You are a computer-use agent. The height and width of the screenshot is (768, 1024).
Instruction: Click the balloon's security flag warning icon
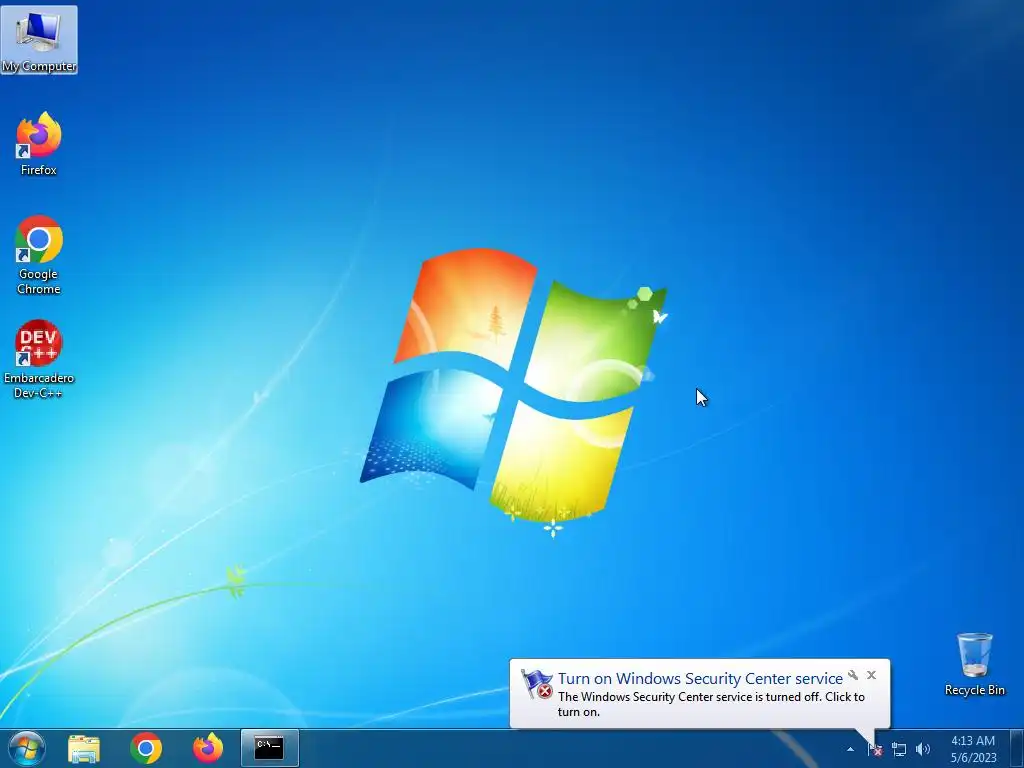click(537, 684)
